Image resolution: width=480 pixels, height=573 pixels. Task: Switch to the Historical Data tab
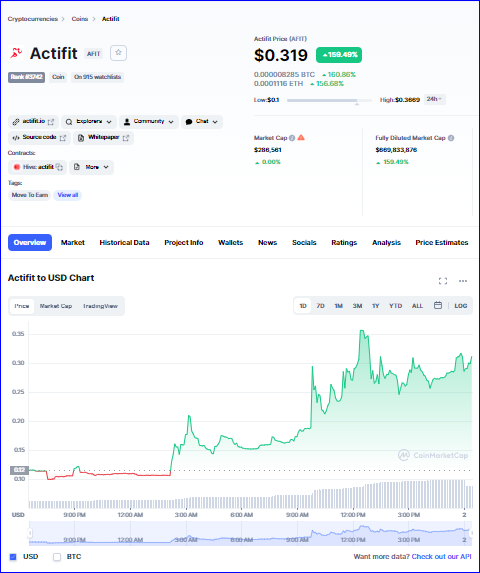click(124, 243)
